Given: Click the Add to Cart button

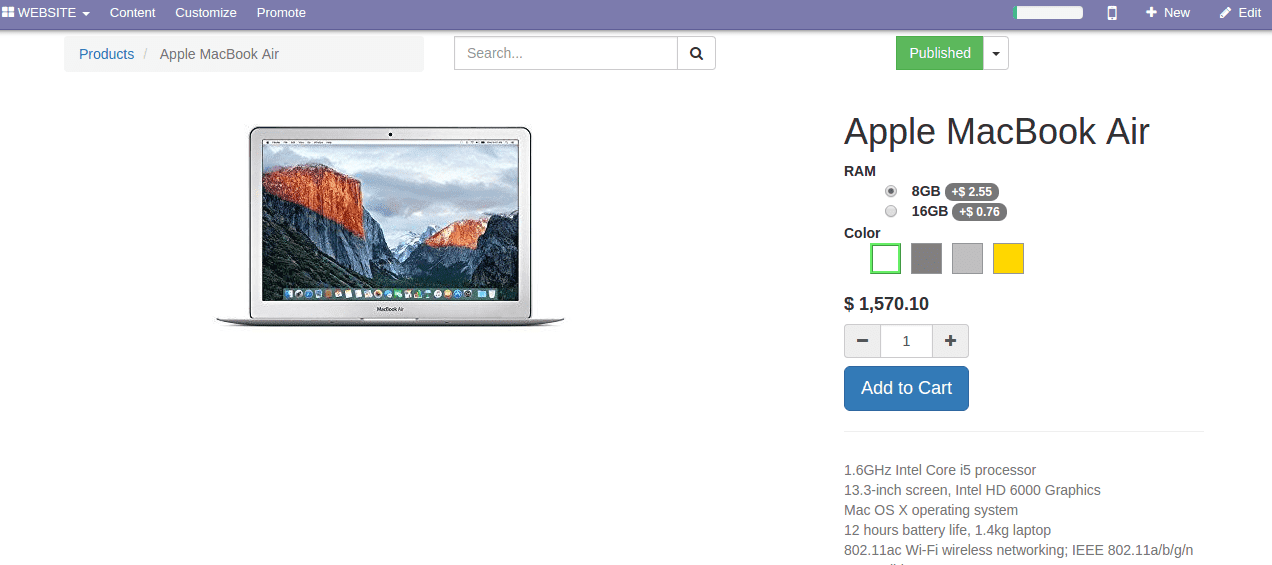Looking at the screenshot, I should coord(906,388).
